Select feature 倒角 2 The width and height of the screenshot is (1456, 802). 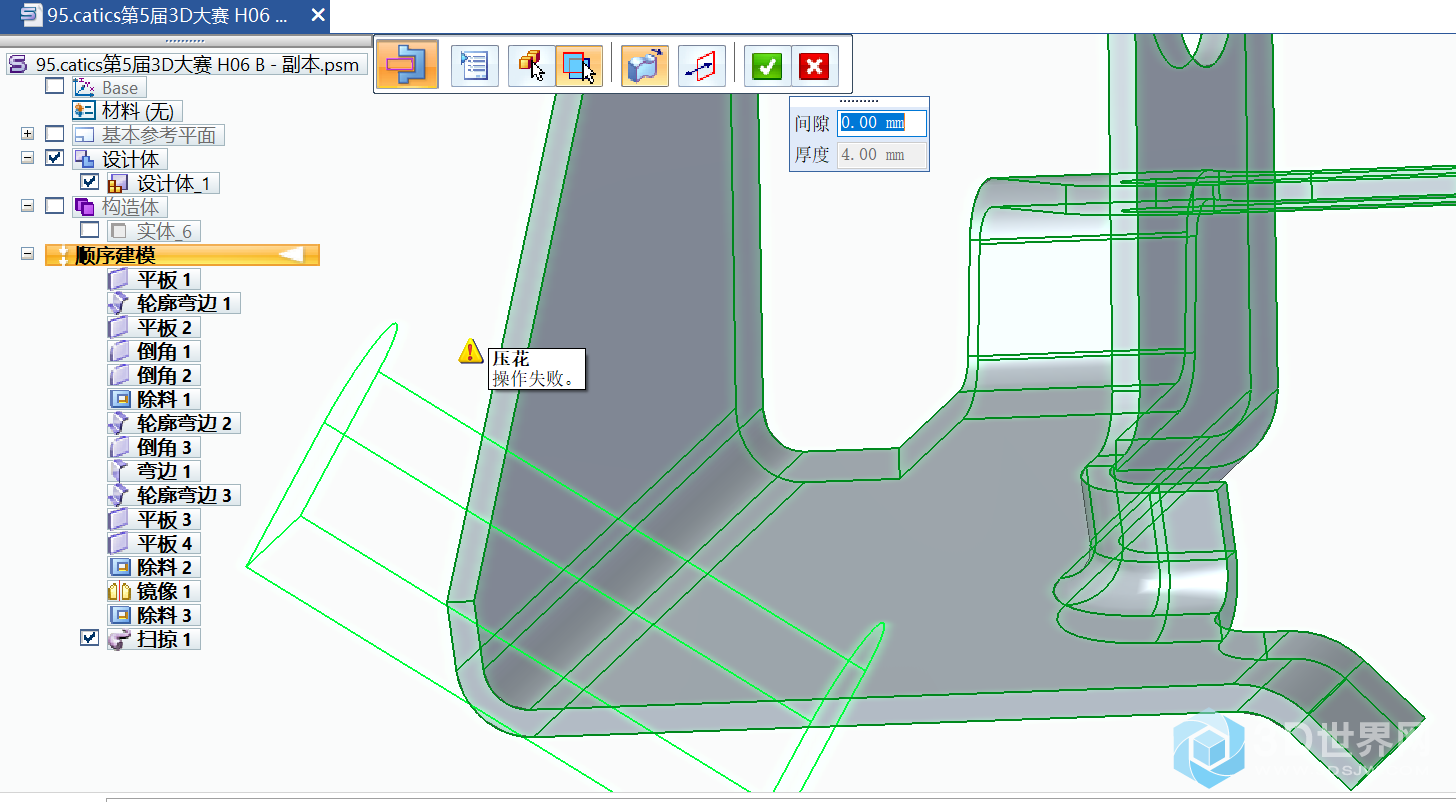(154, 375)
